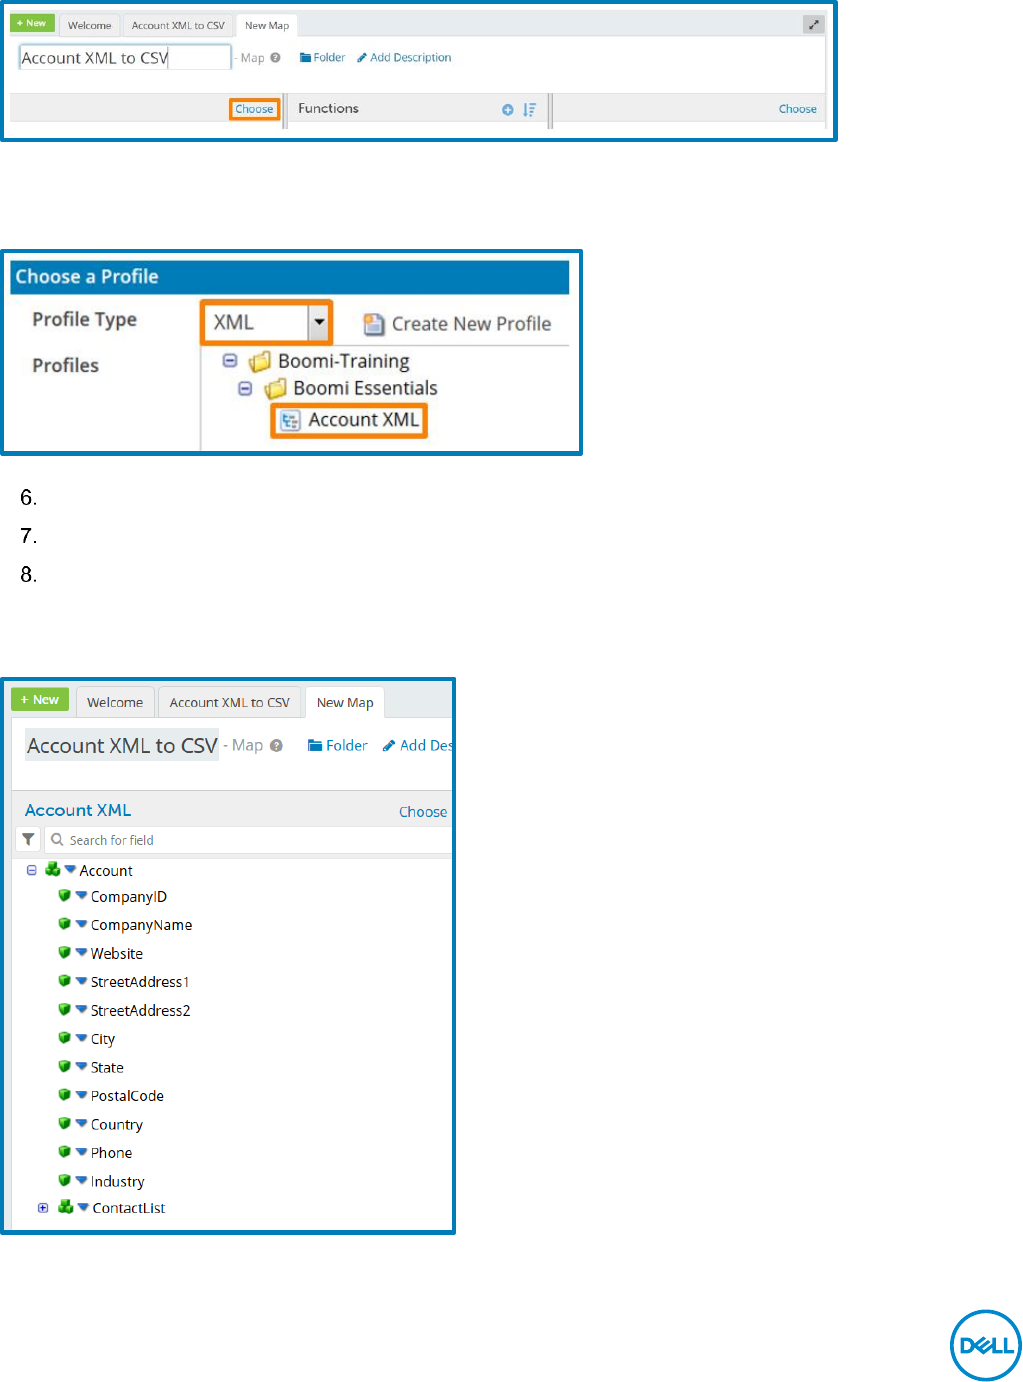Open Account XML to CSV tab above field tree
The width and height of the screenshot is (1023, 1382).
pos(230,702)
